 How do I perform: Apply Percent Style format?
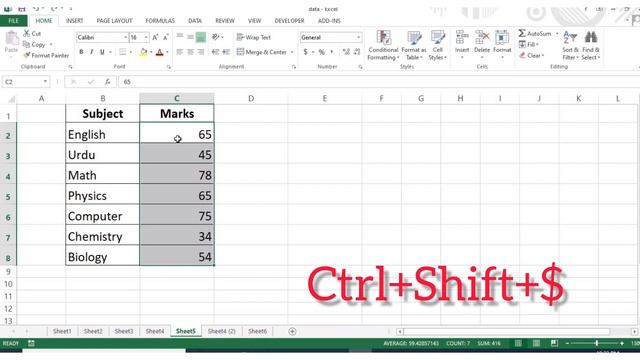pos(322,52)
